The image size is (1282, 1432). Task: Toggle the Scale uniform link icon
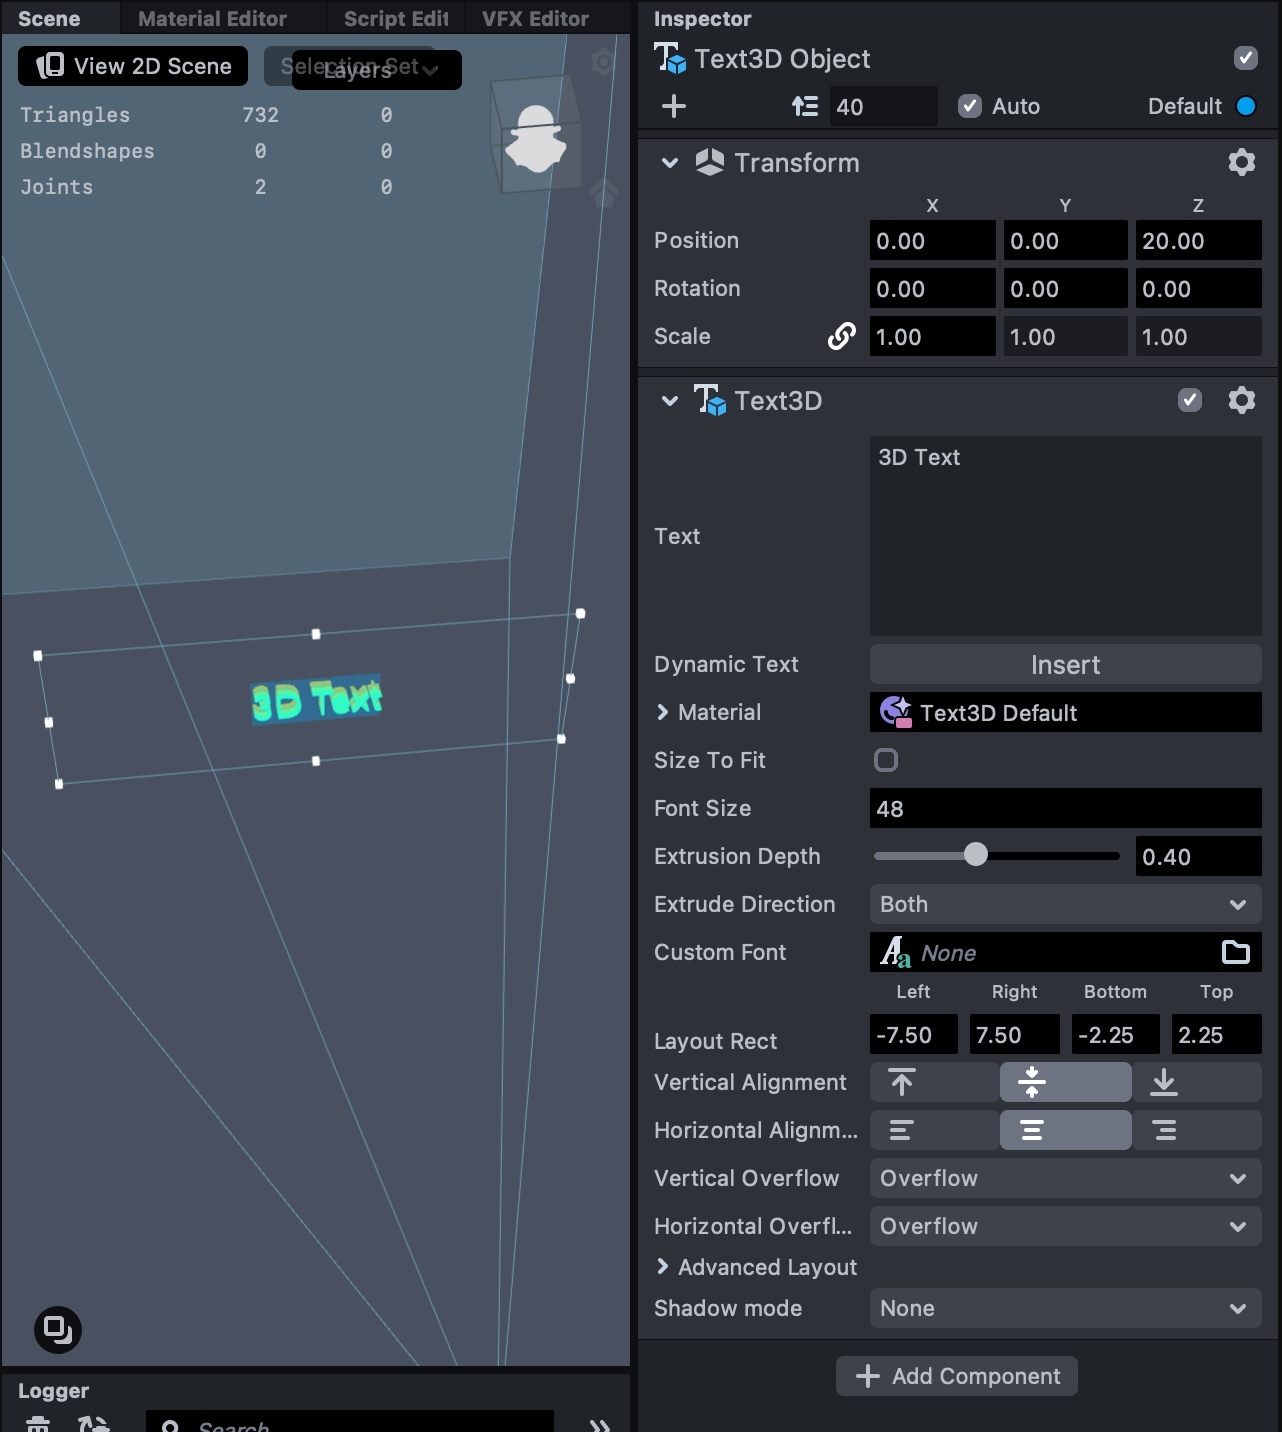click(x=841, y=337)
